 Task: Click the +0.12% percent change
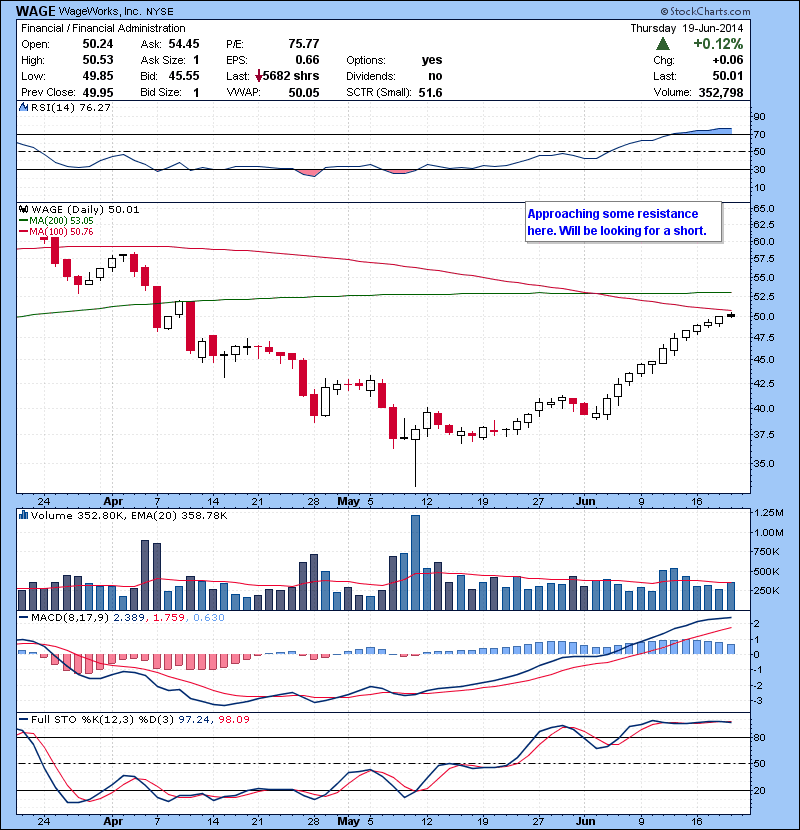(x=718, y=43)
